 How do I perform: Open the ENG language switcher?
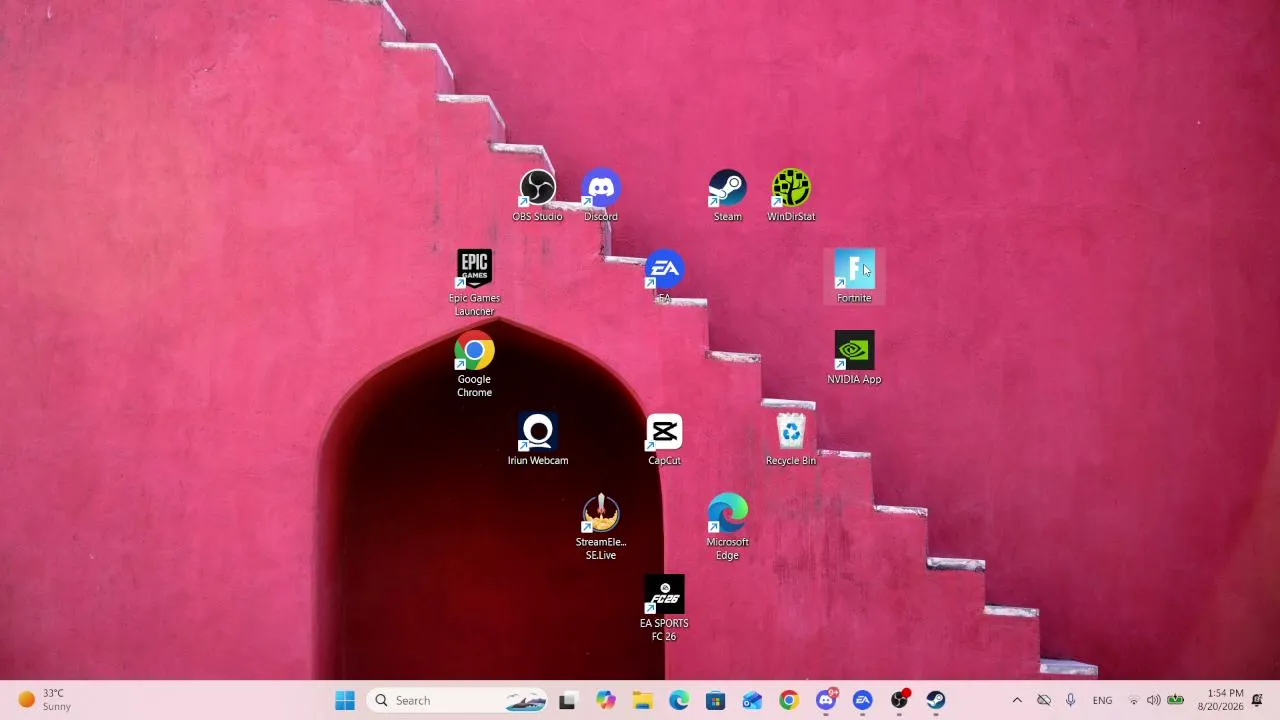[1102, 701]
